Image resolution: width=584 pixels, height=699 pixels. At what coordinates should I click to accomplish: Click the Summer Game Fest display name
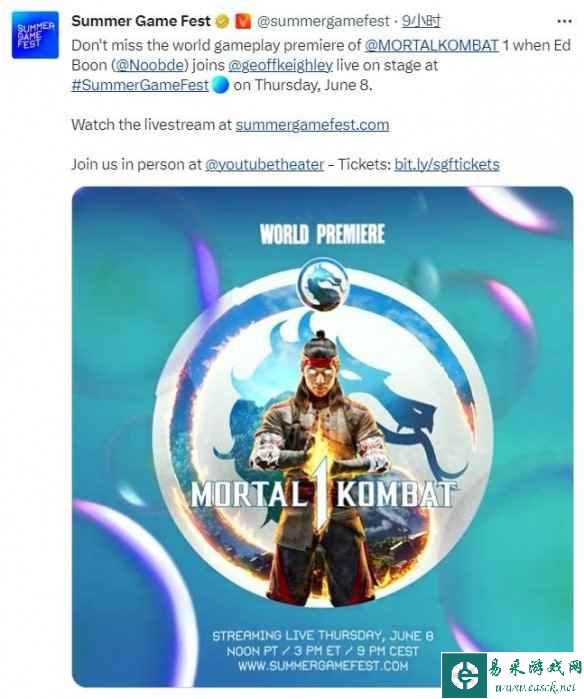(141, 21)
